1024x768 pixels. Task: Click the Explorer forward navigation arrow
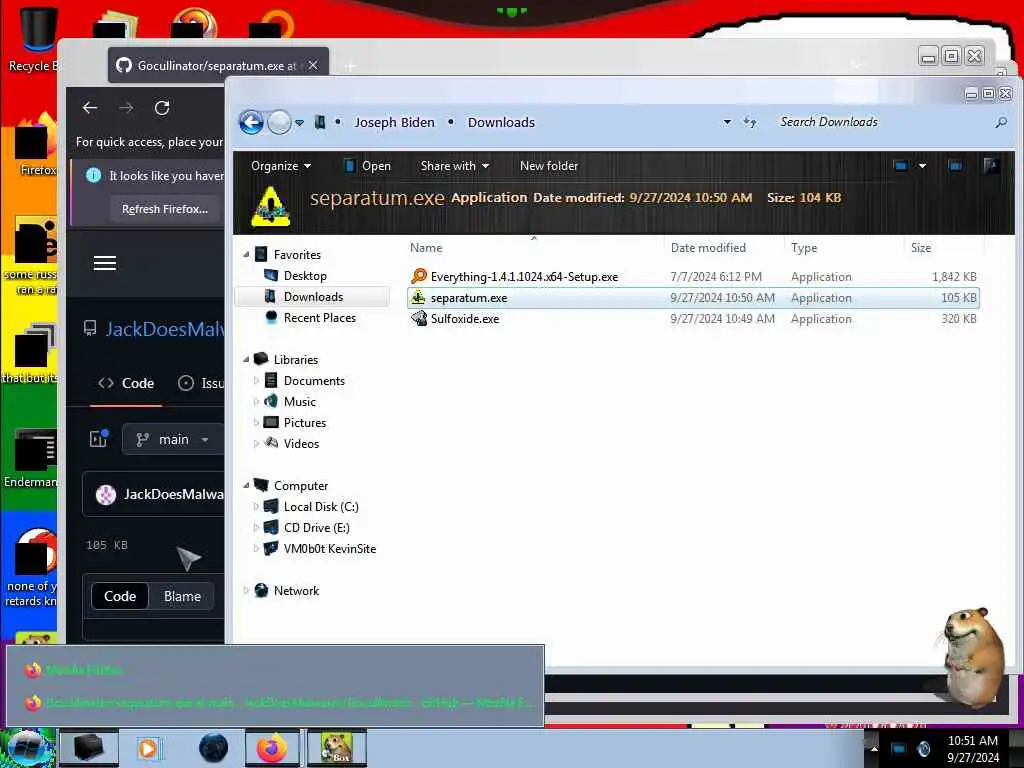(x=280, y=122)
